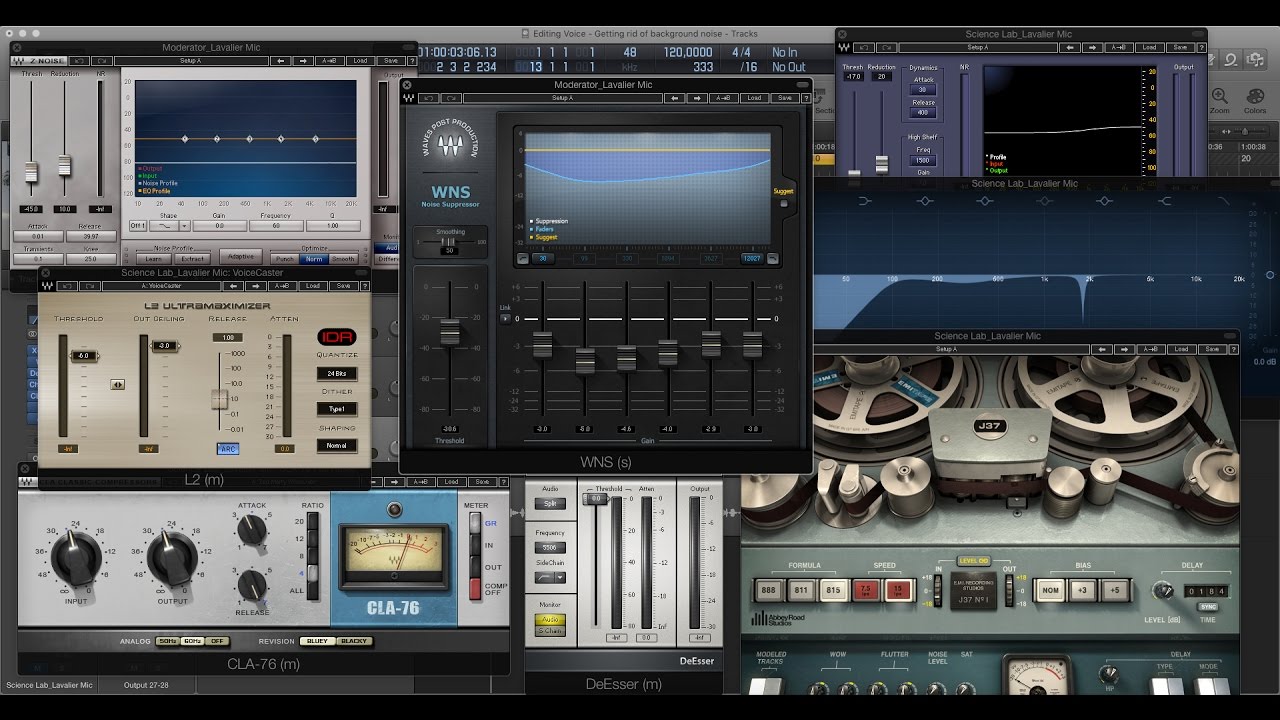
Task: Click Extract noise profile in Z-Noise
Action: (x=192, y=259)
